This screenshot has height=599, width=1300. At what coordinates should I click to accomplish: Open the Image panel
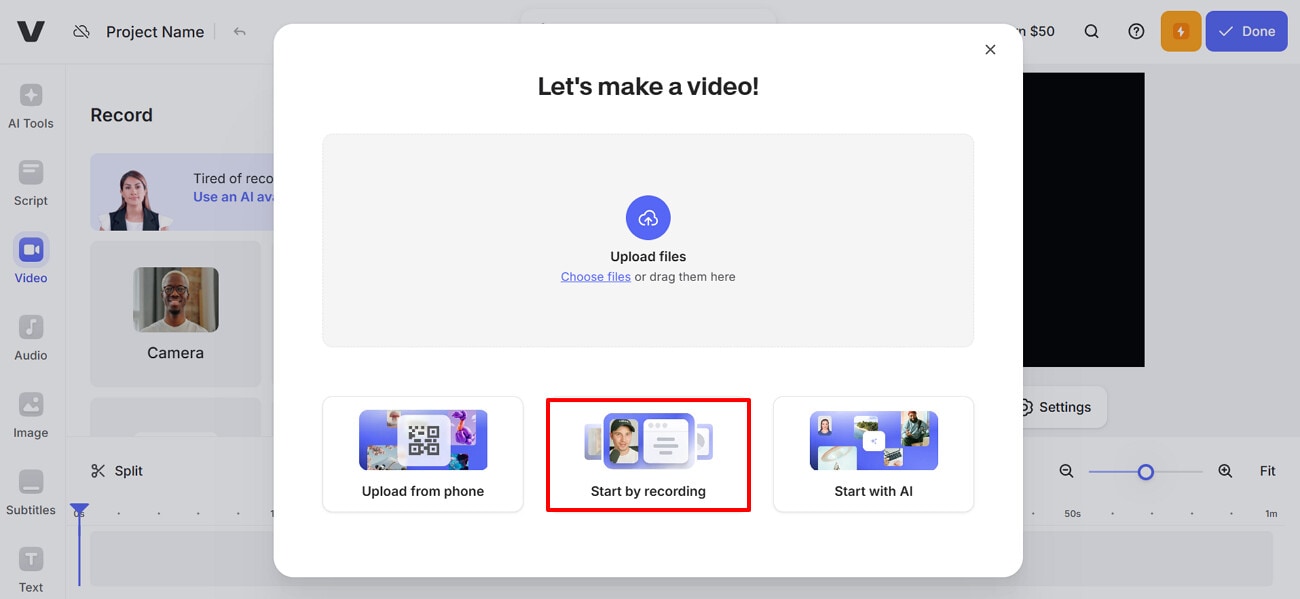click(30, 414)
